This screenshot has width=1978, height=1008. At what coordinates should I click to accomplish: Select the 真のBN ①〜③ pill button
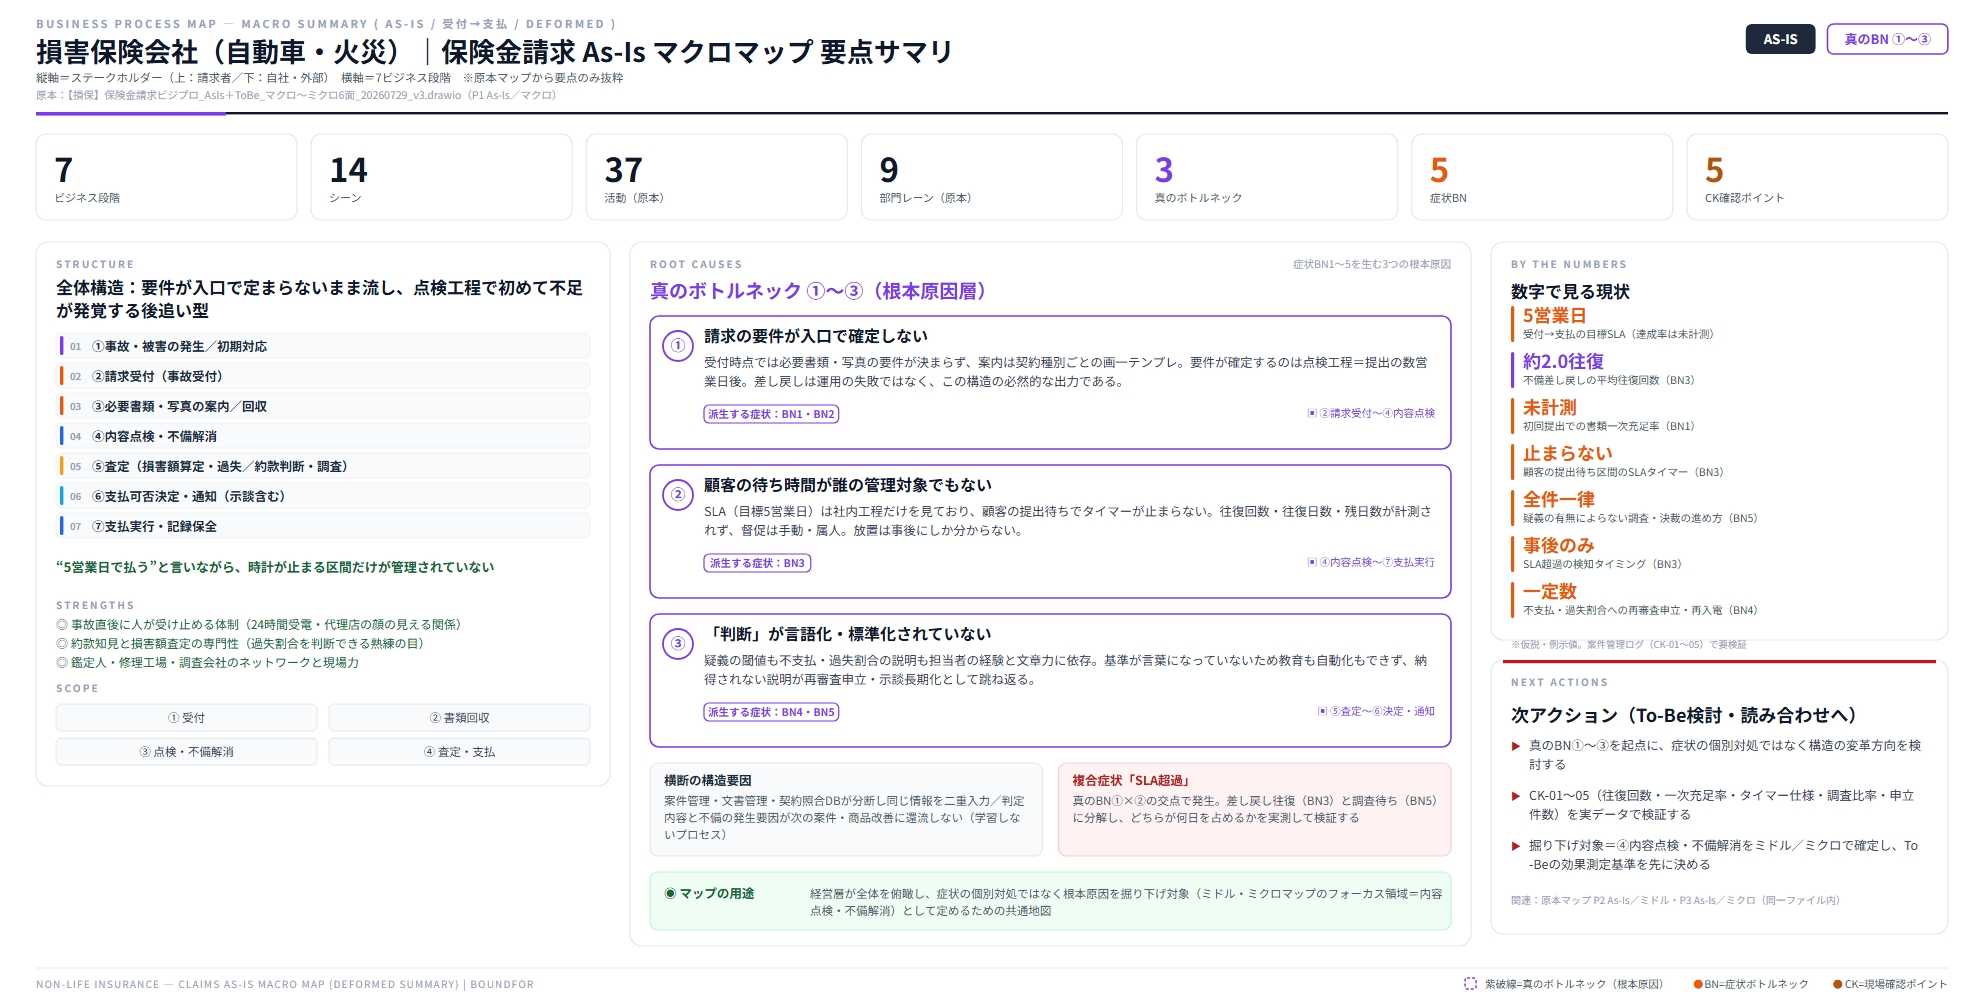click(1887, 39)
